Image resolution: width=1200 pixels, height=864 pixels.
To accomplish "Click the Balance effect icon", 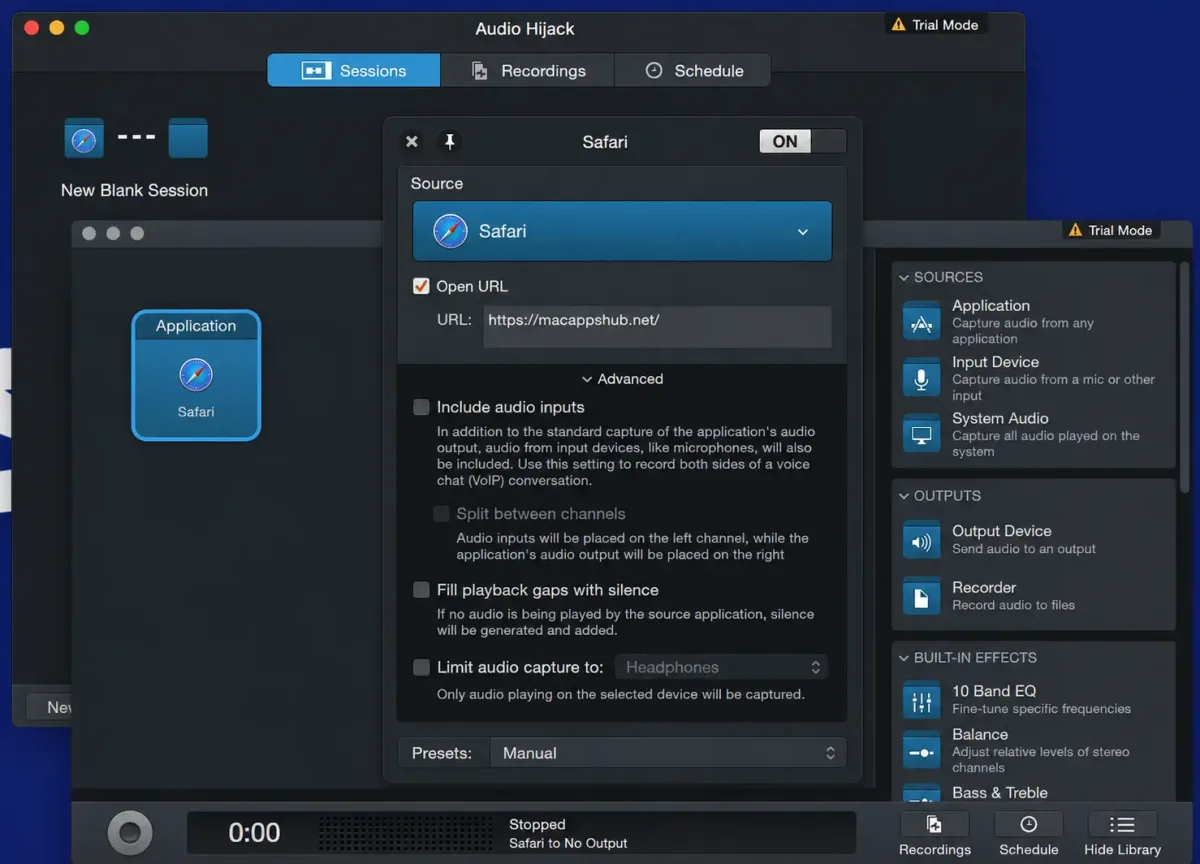I will pyautogui.click(x=921, y=751).
